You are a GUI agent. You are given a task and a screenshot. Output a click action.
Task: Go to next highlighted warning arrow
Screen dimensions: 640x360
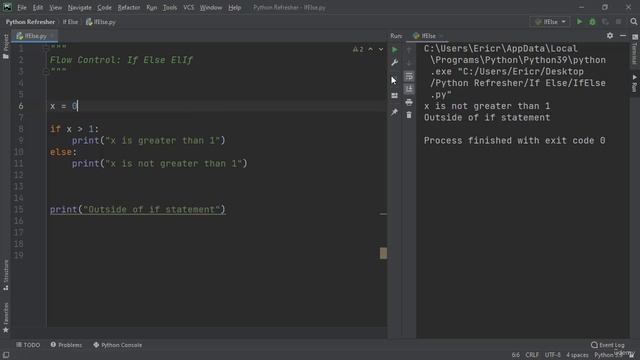[x=381, y=49]
